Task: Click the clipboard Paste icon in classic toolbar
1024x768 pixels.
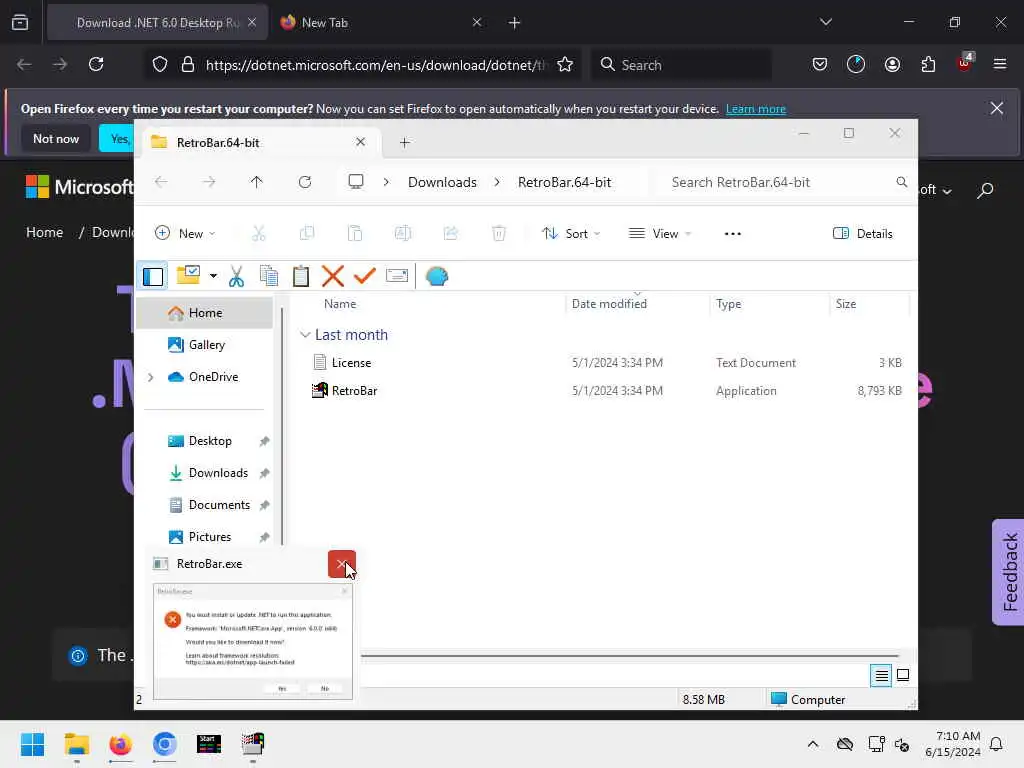Action: (x=300, y=276)
